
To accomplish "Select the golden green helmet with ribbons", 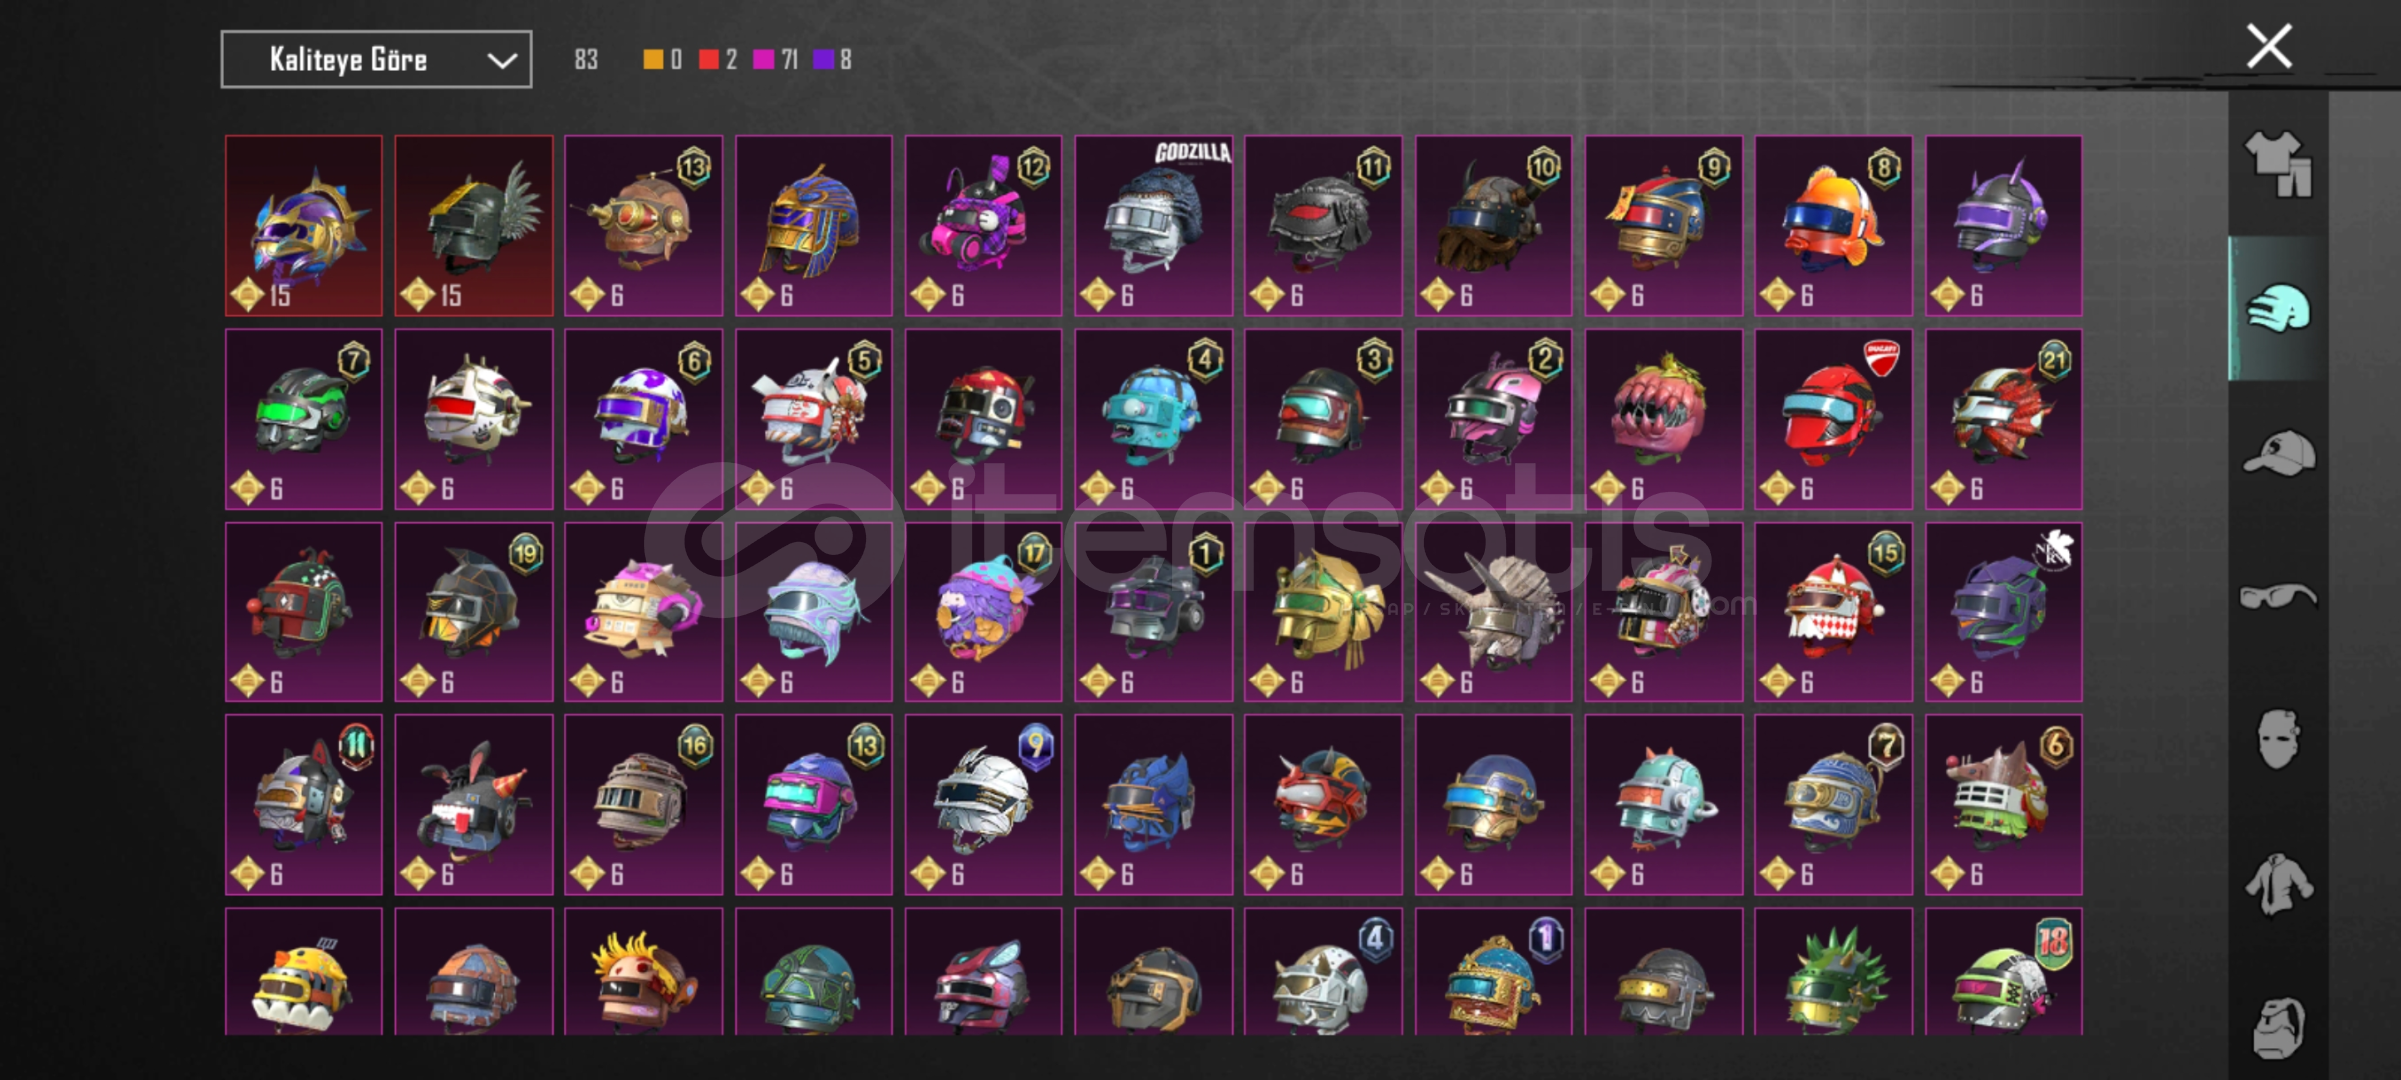I will tap(1323, 612).
